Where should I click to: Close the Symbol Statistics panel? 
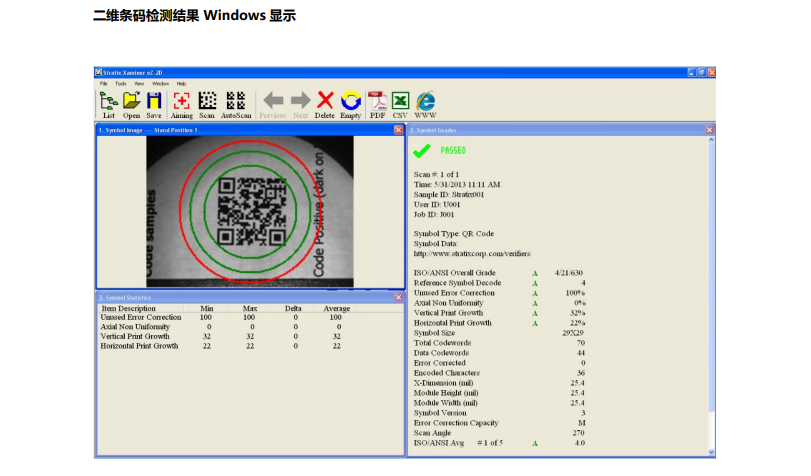398,298
